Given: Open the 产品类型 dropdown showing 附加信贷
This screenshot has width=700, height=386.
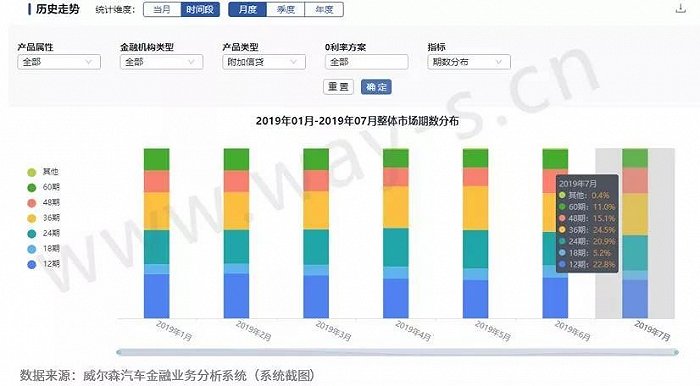Looking at the screenshot, I should pos(264,62).
